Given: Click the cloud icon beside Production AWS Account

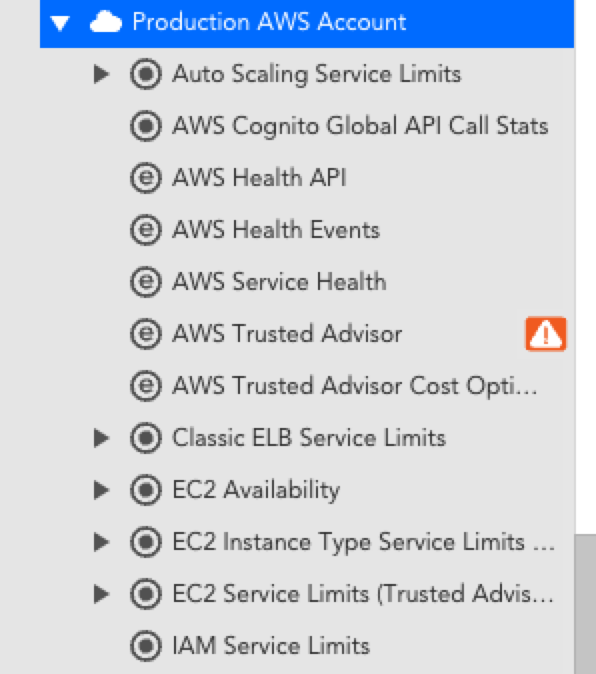Looking at the screenshot, I should click(106, 22).
